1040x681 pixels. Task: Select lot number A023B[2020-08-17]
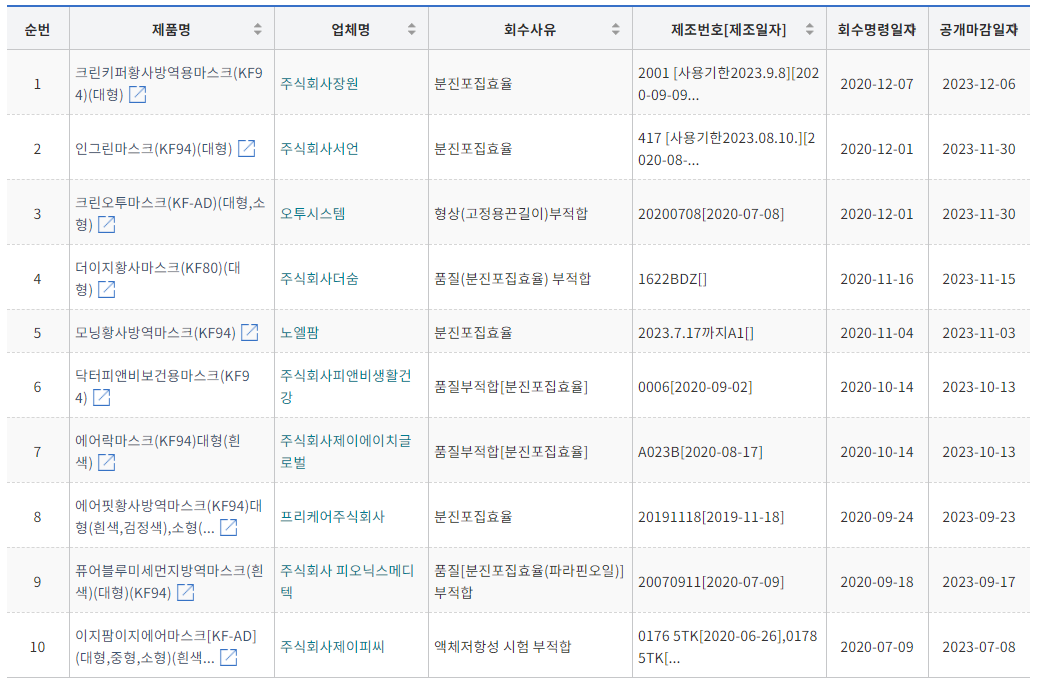click(700, 452)
